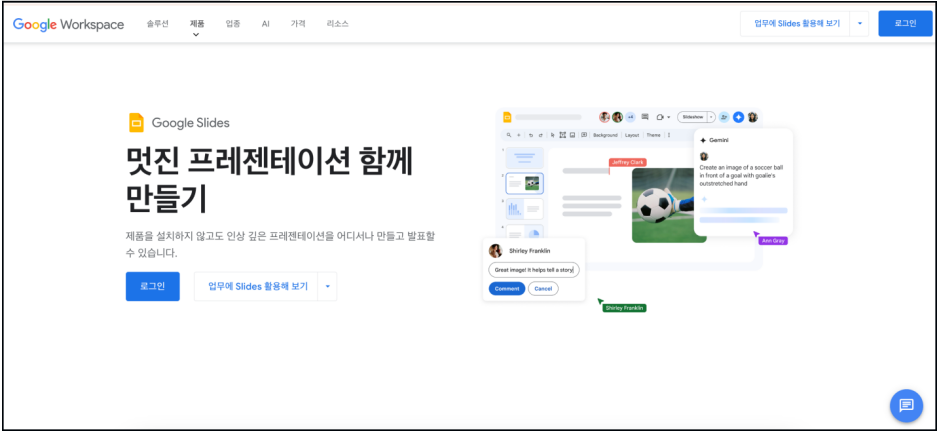Image resolution: width=940 pixels, height=435 pixels.
Task: Click the white '업무에 Slides 활용해 보기' button below the description
Action: [x=256, y=286]
